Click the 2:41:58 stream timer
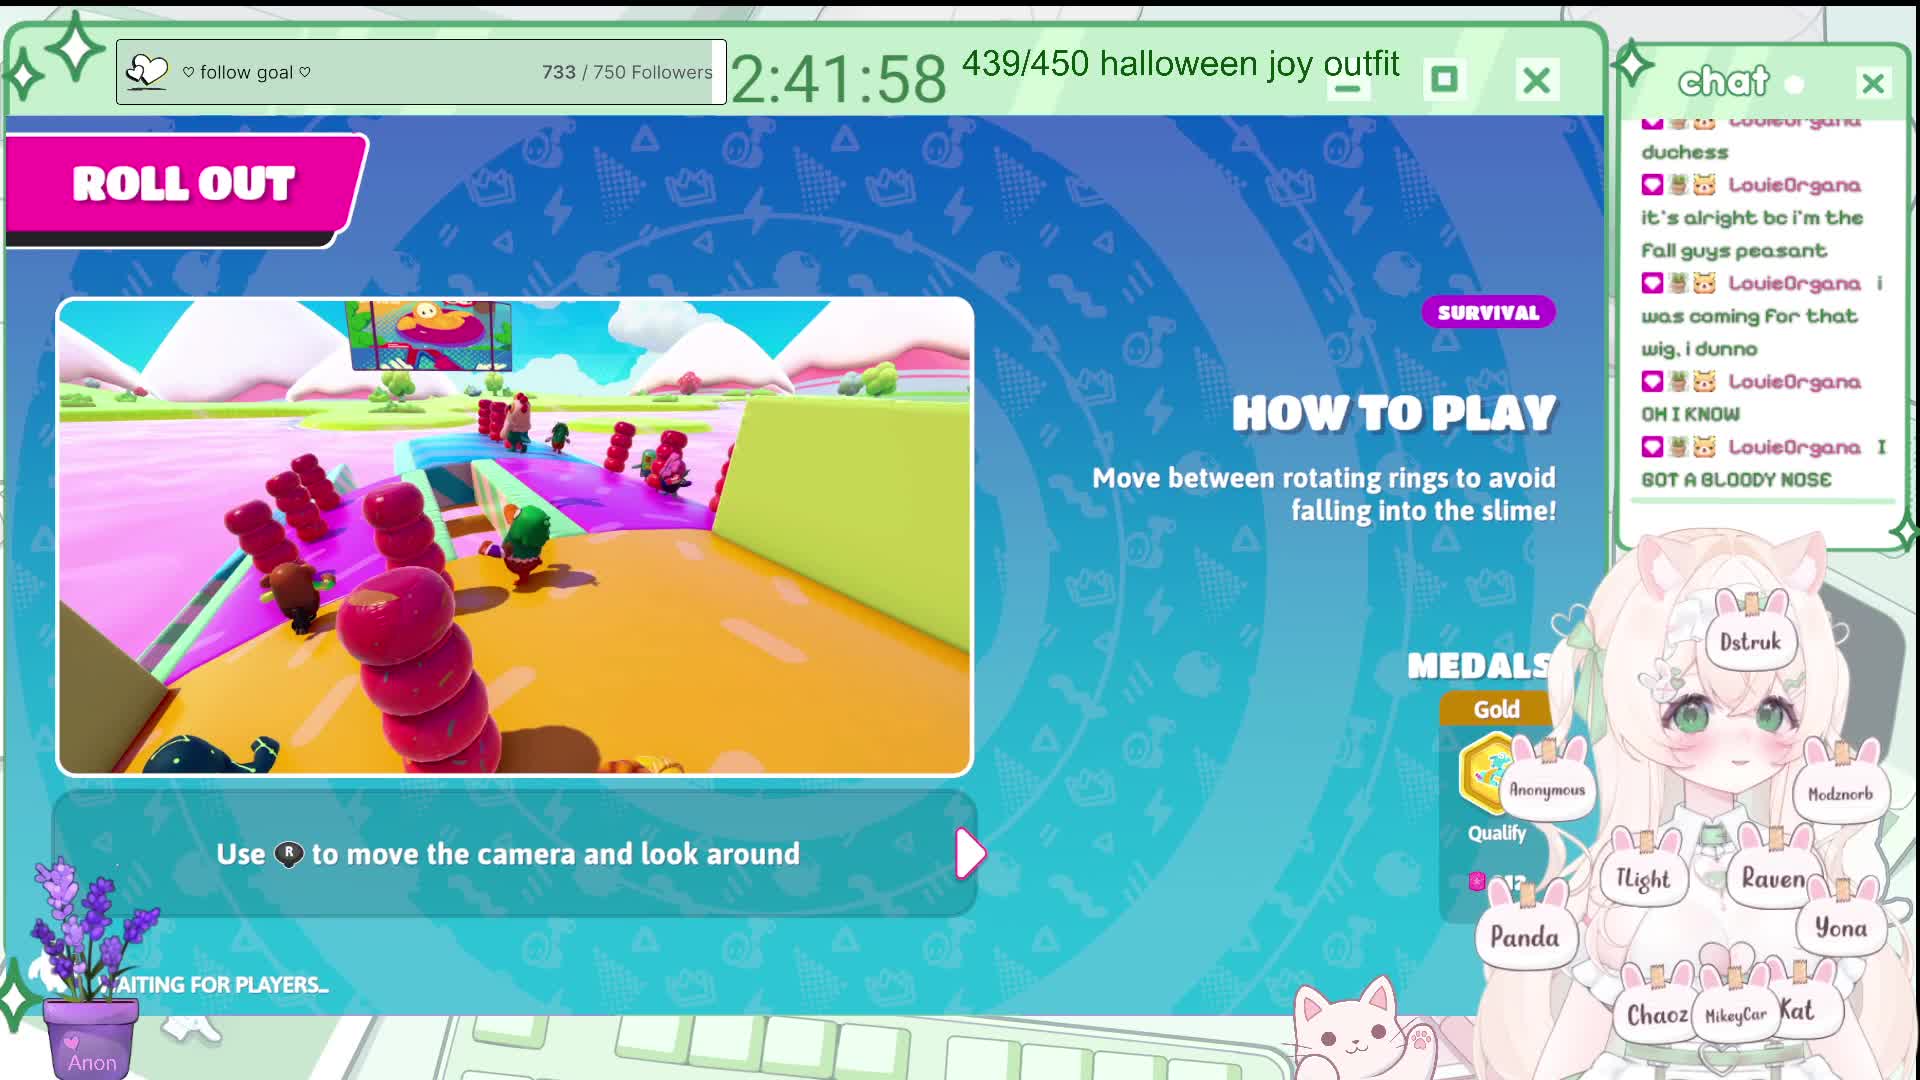Image resolution: width=1920 pixels, height=1080 pixels. (838, 79)
